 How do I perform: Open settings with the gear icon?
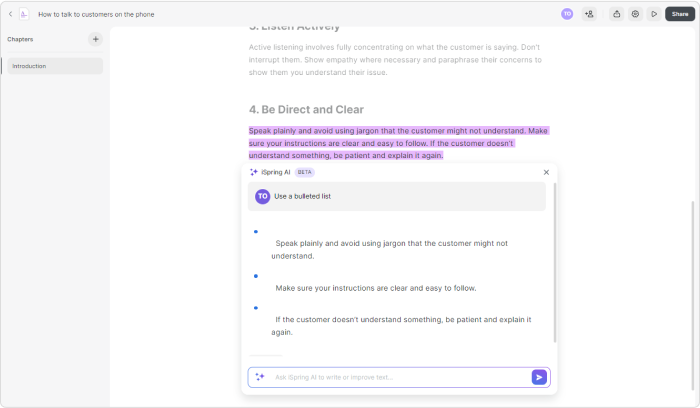tap(635, 14)
